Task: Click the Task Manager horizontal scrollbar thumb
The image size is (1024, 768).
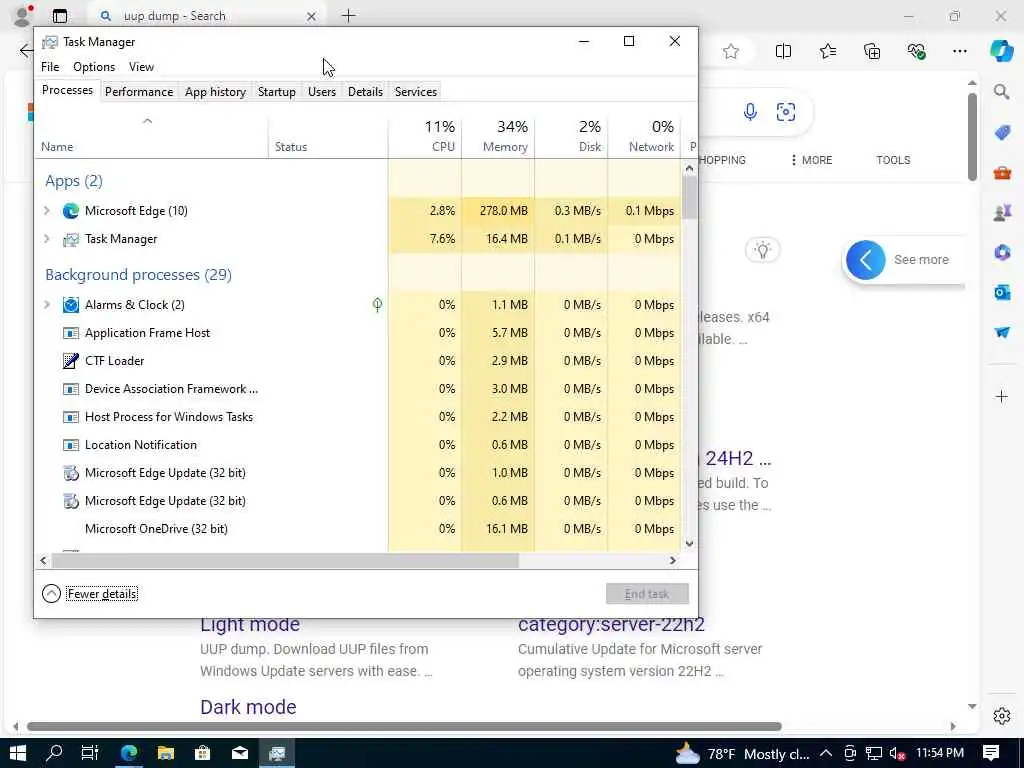Action: pos(285,560)
